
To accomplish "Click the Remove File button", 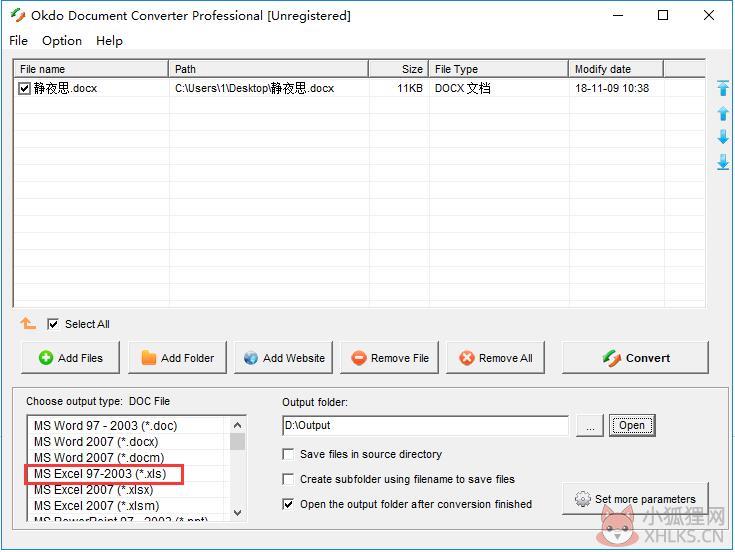I will coord(390,358).
